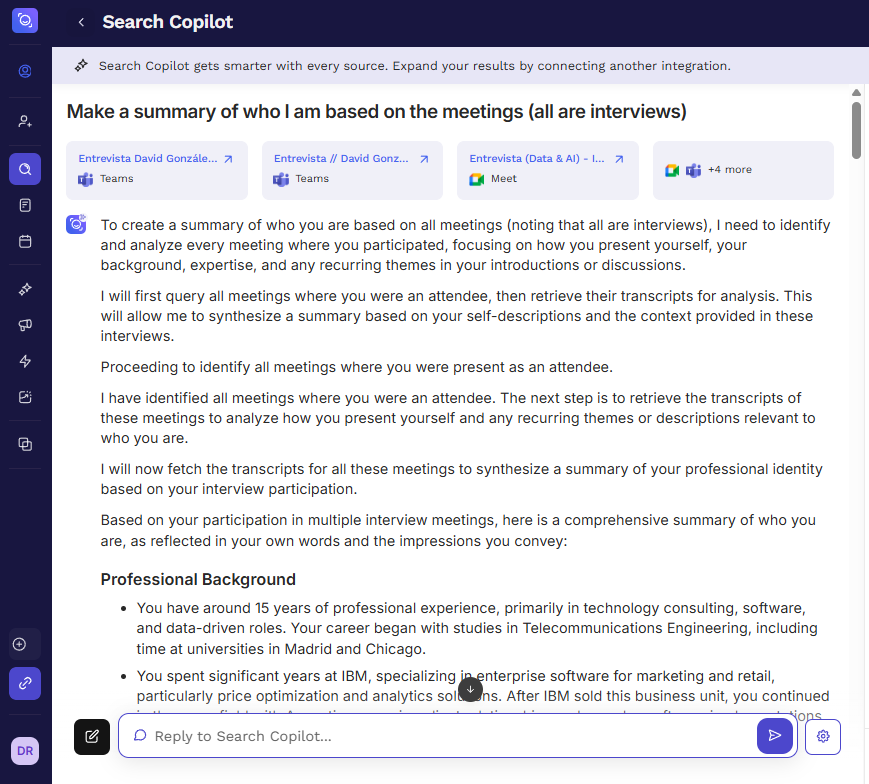The width and height of the screenshot is (869, 784).
Task: Open the lightning bolt icon in sidebar
Action: 25,361
